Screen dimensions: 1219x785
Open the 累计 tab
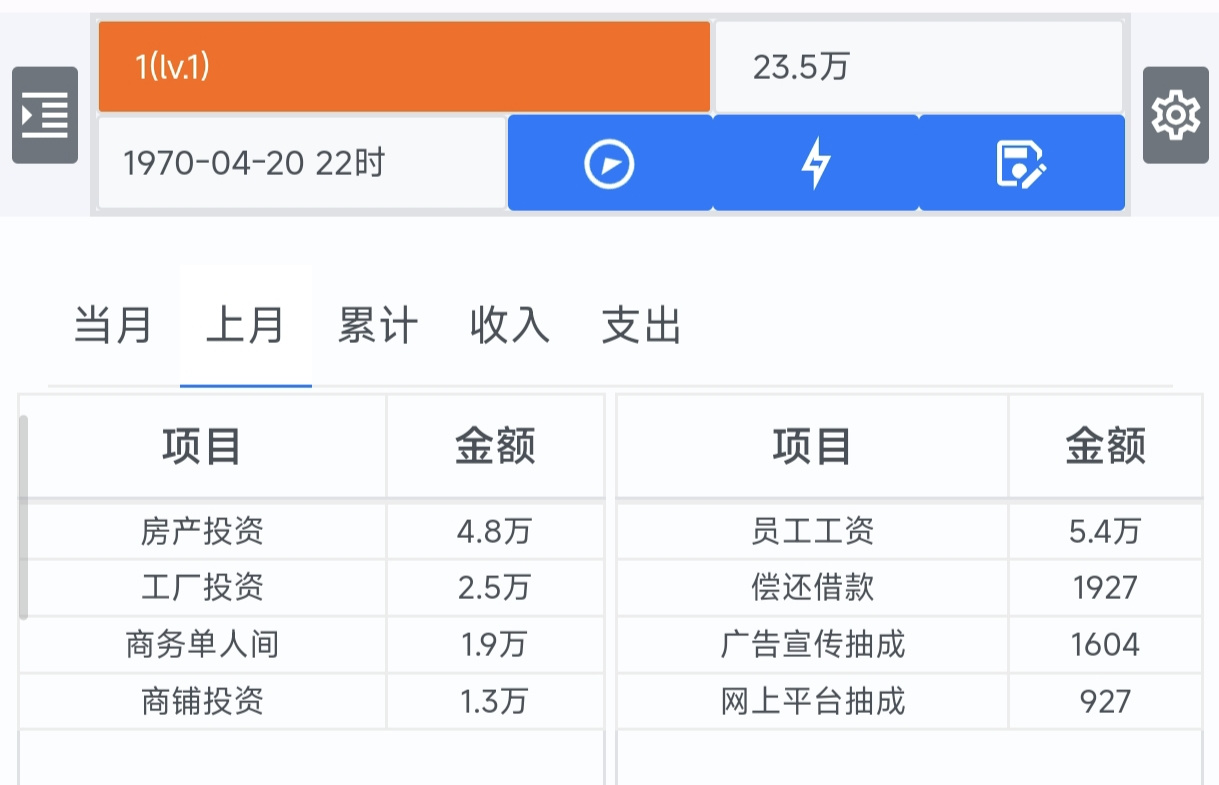pos(378,326)
